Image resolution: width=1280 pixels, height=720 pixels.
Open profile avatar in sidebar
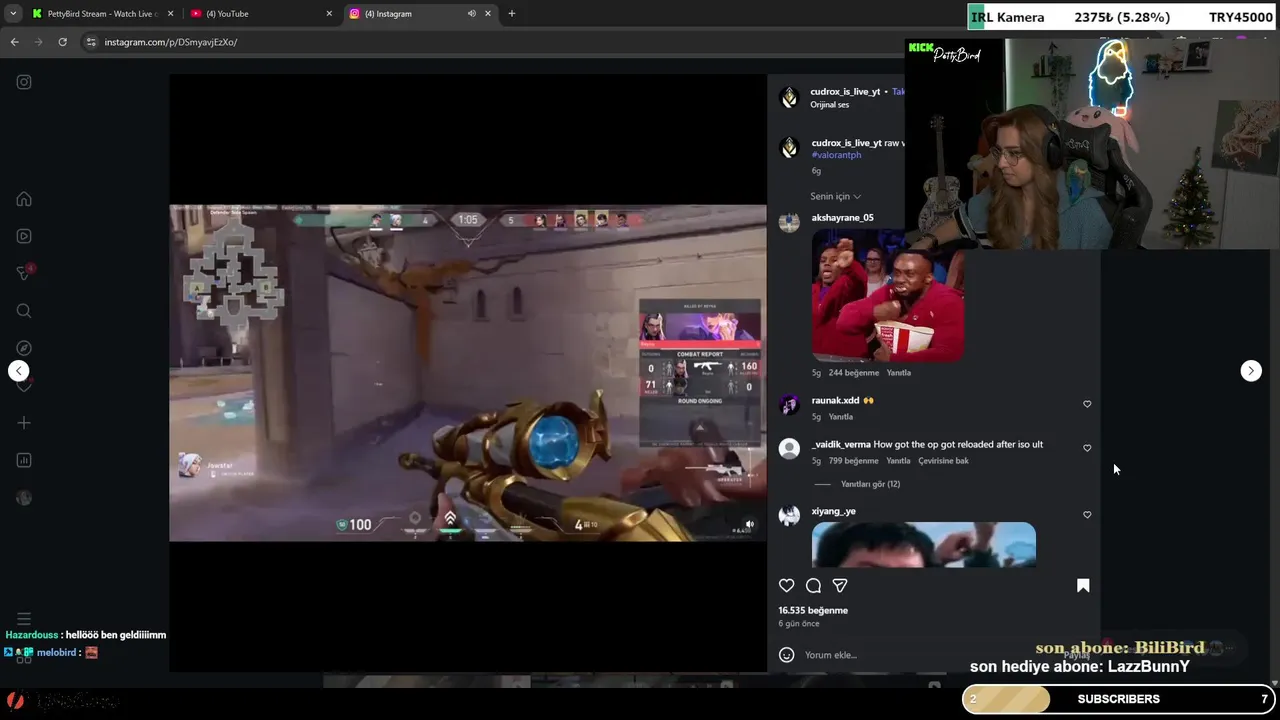(24, 498)
